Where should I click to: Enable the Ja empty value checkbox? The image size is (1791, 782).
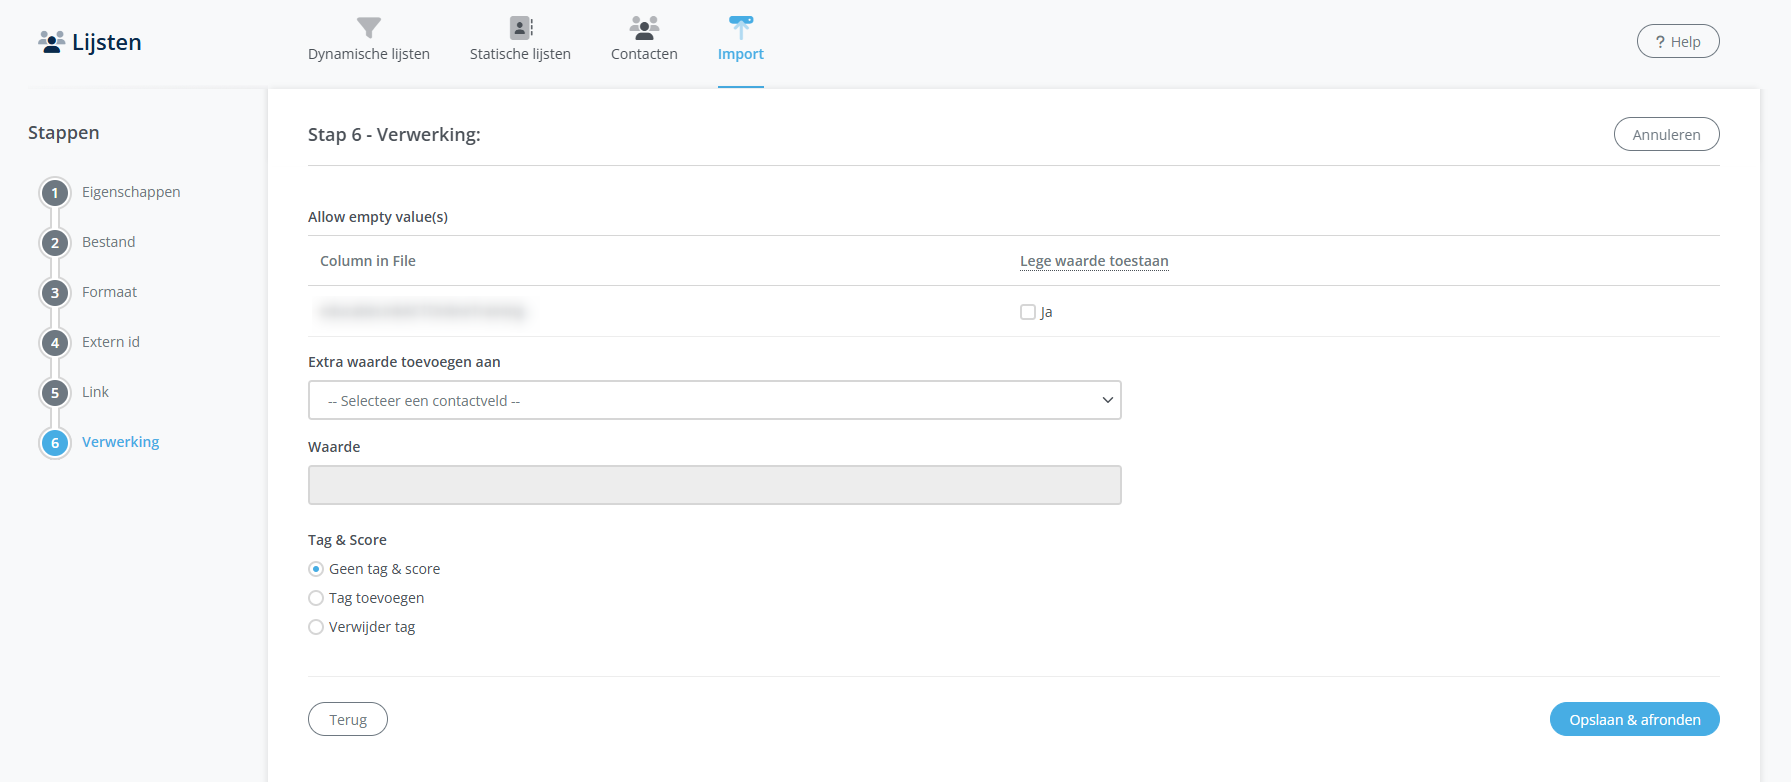point(1028,312)
